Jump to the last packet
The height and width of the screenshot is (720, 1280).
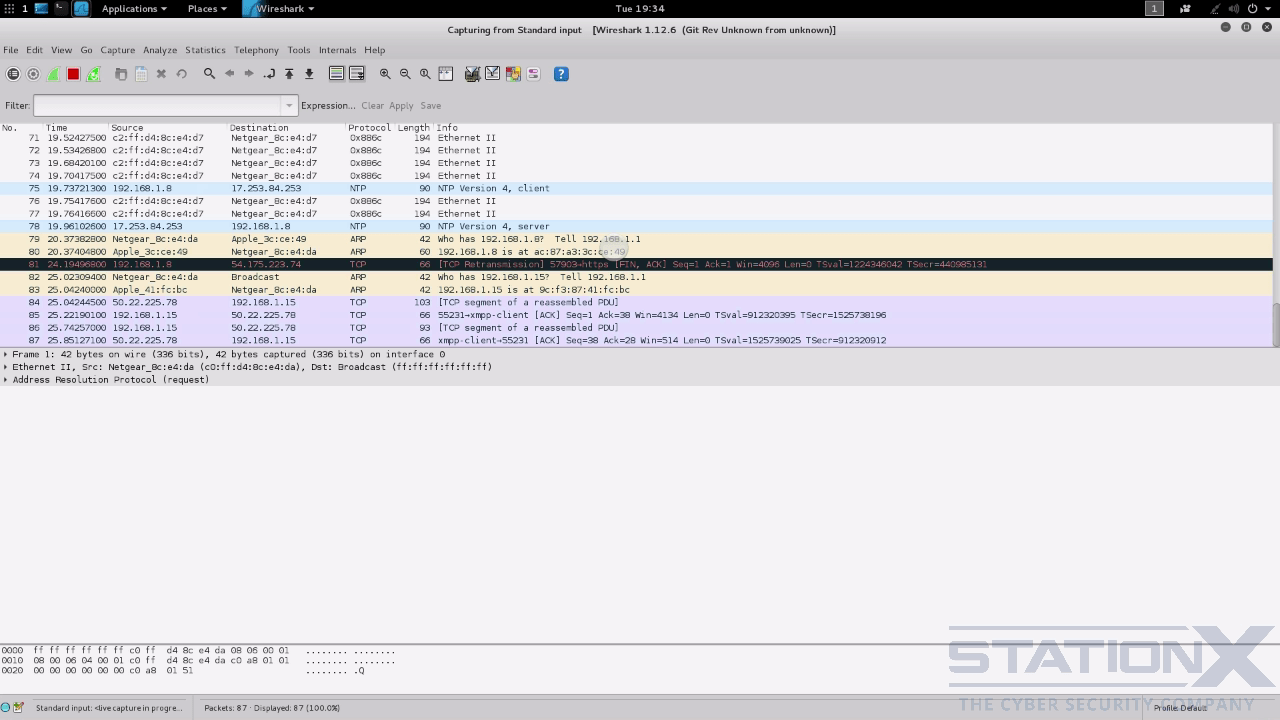click(x=309, y=74)
